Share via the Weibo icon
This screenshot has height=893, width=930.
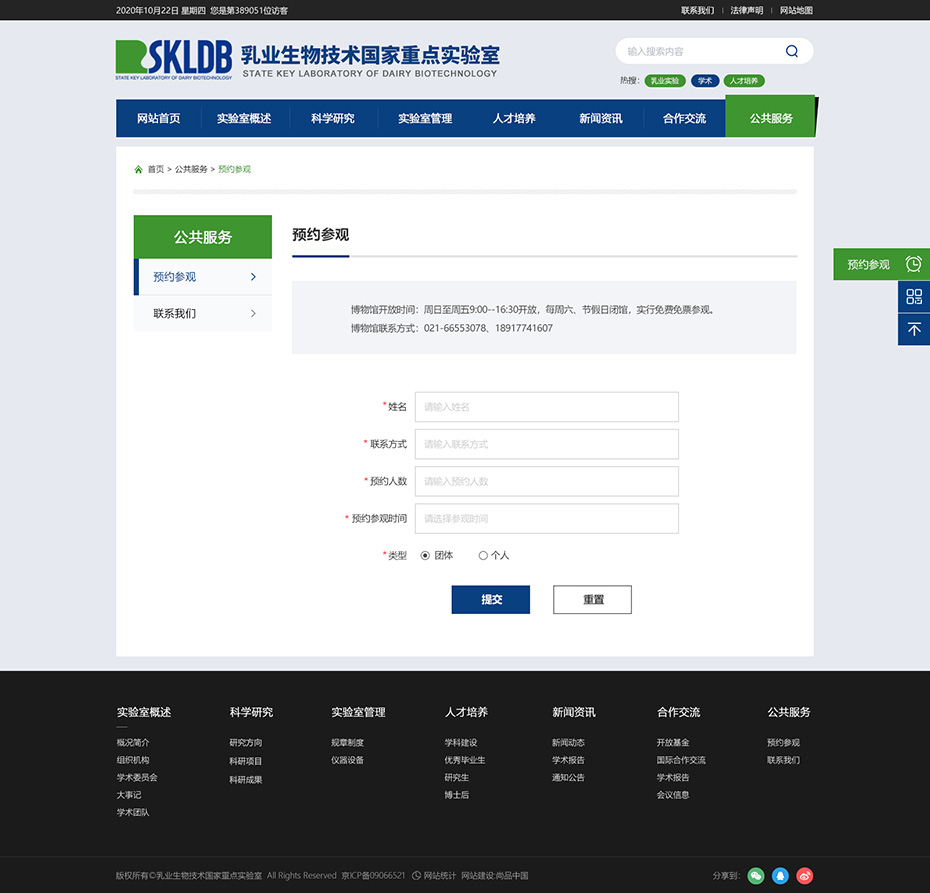805,876
